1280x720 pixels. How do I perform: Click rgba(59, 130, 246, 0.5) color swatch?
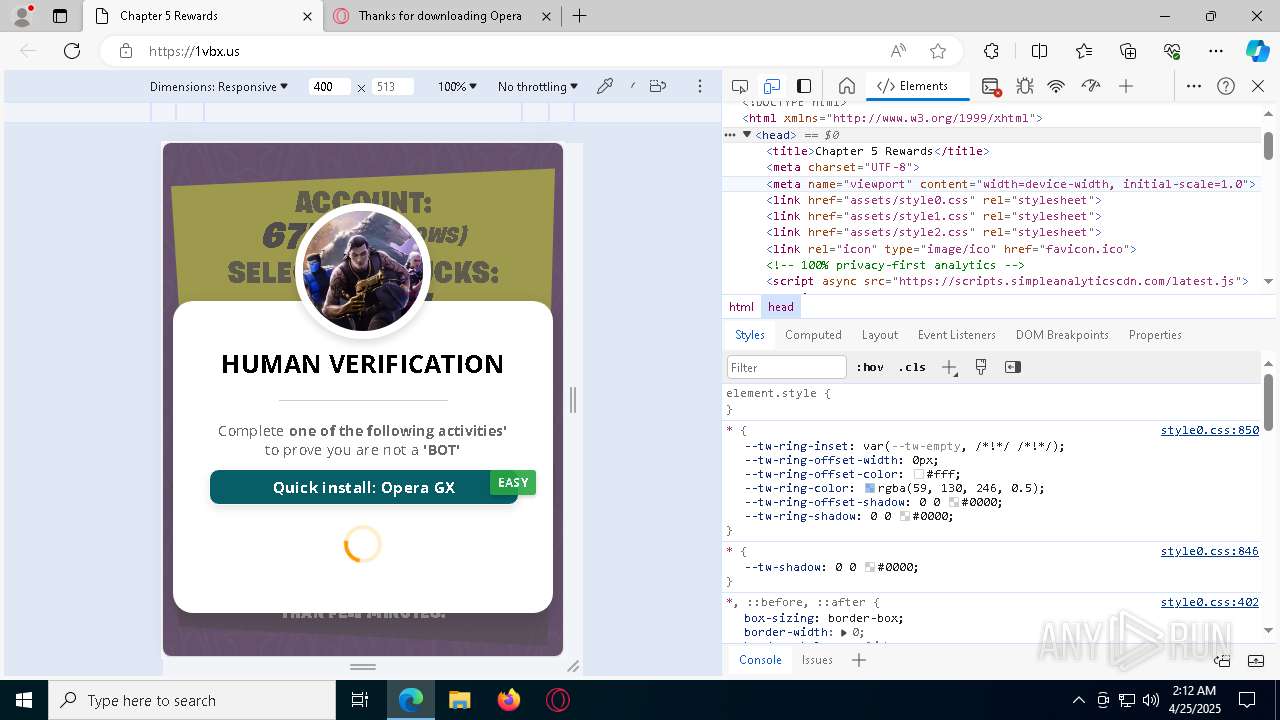click(x=870, y=489)
